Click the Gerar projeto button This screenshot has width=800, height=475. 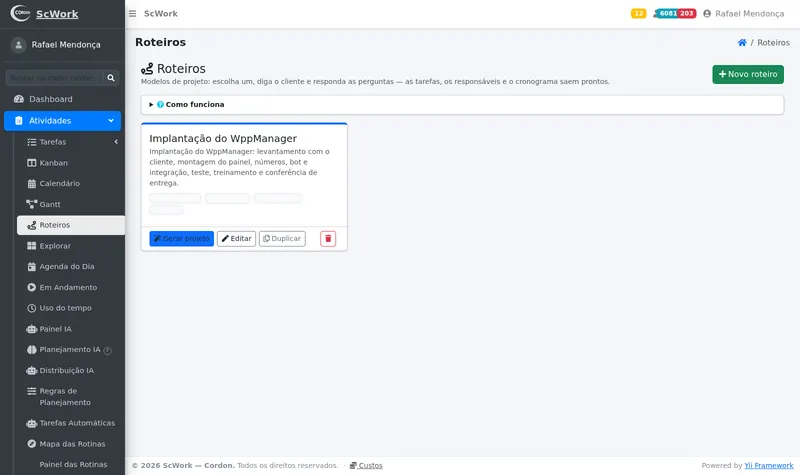182,239
